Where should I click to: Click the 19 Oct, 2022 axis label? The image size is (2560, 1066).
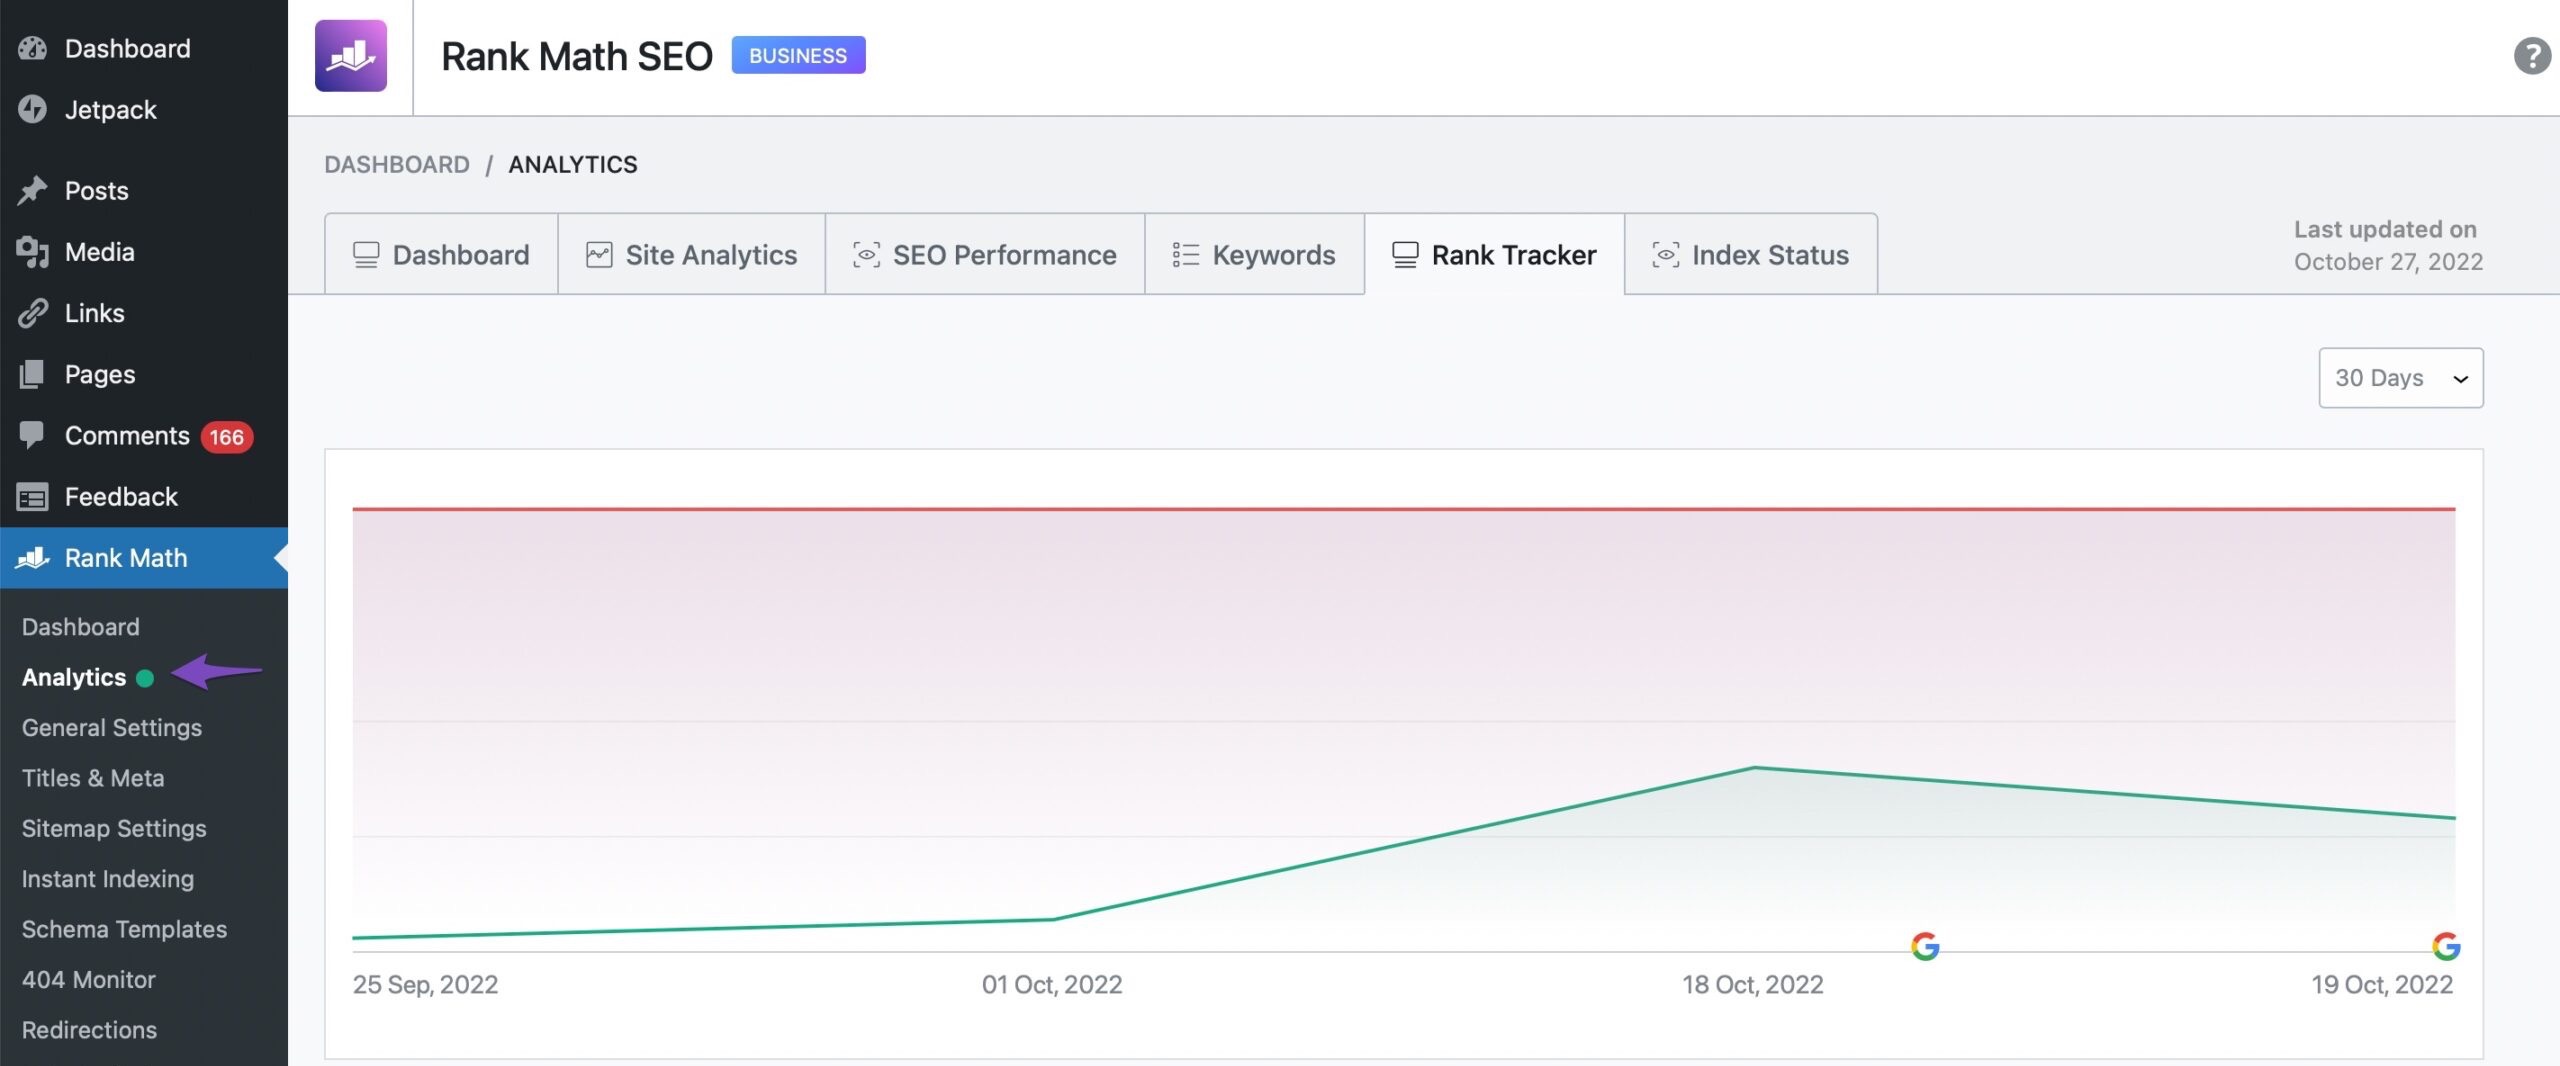[x=2382, y=985]
